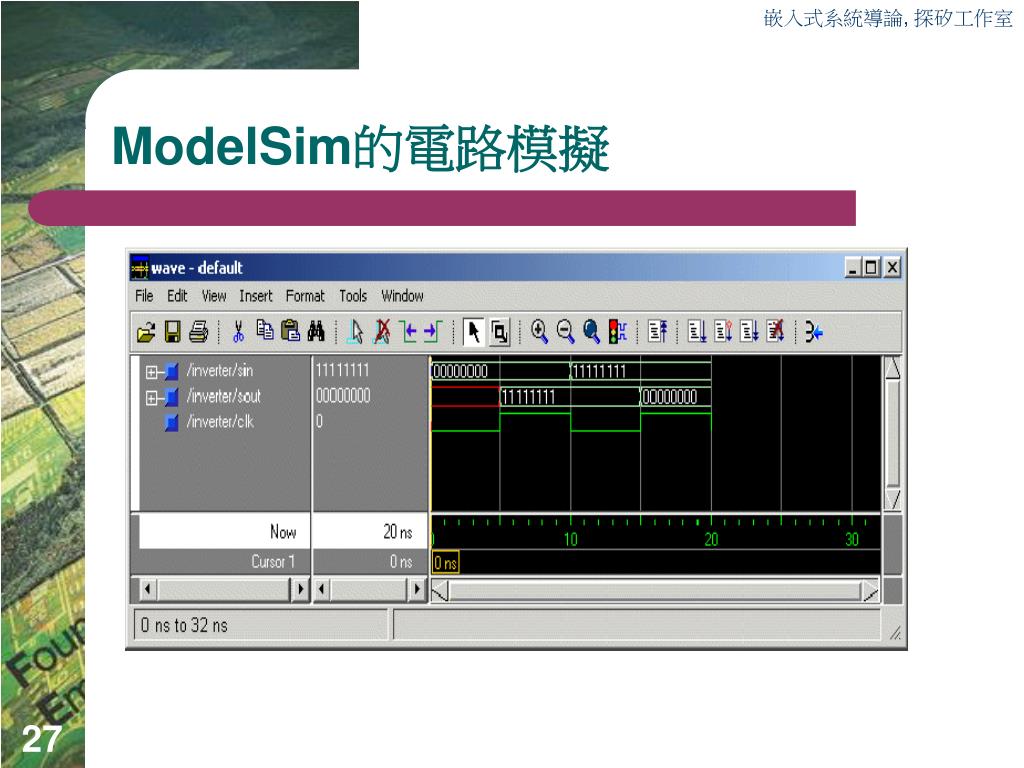
Task: Click values pane left scroll arrow
Action: (x=322, y=589)
